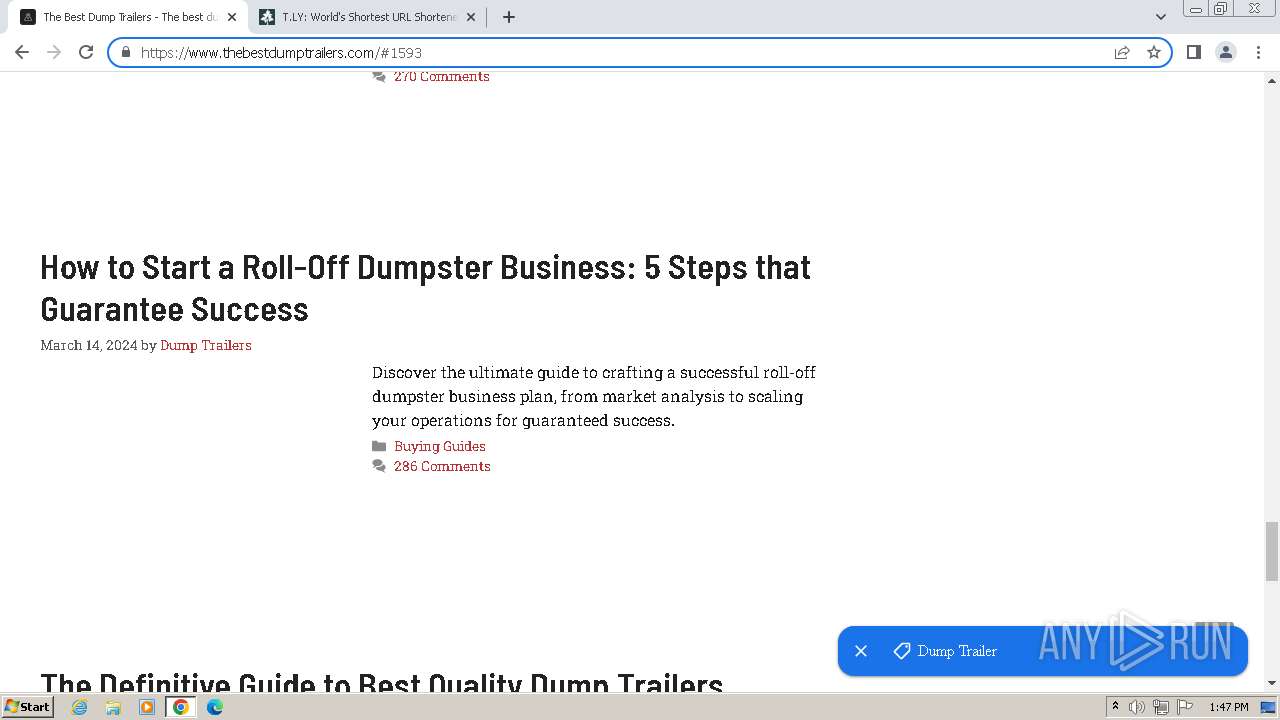Open the Action Center flag icon

click(x=1185, y=707)
